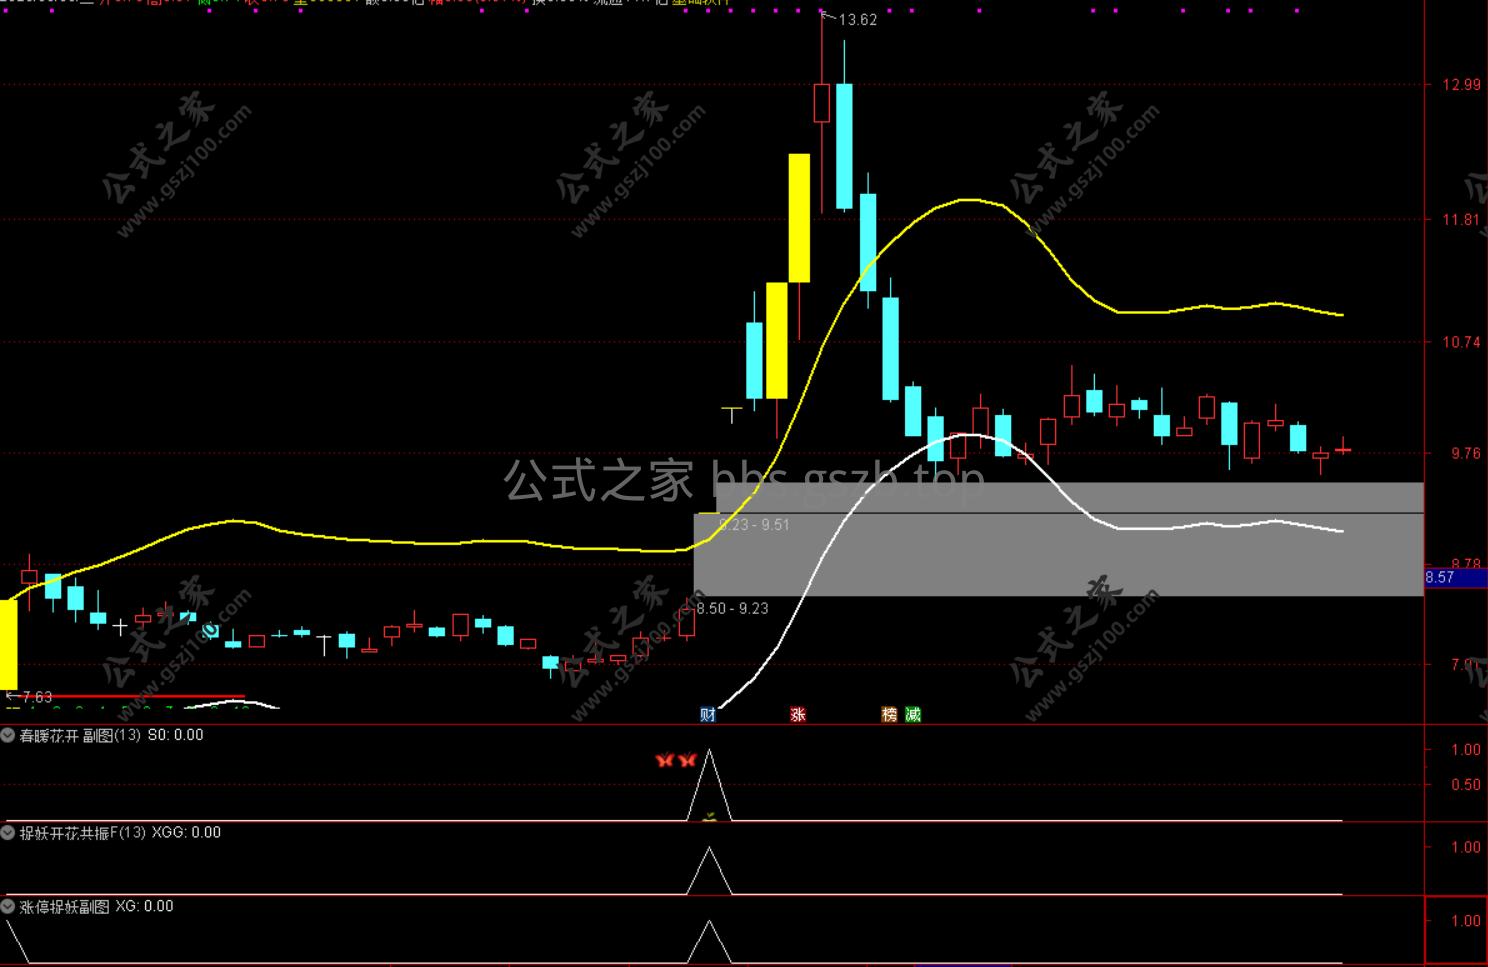Click the S0: 0.00 indicator value
The image size is (1488, 967).
[x=175, y=735]
